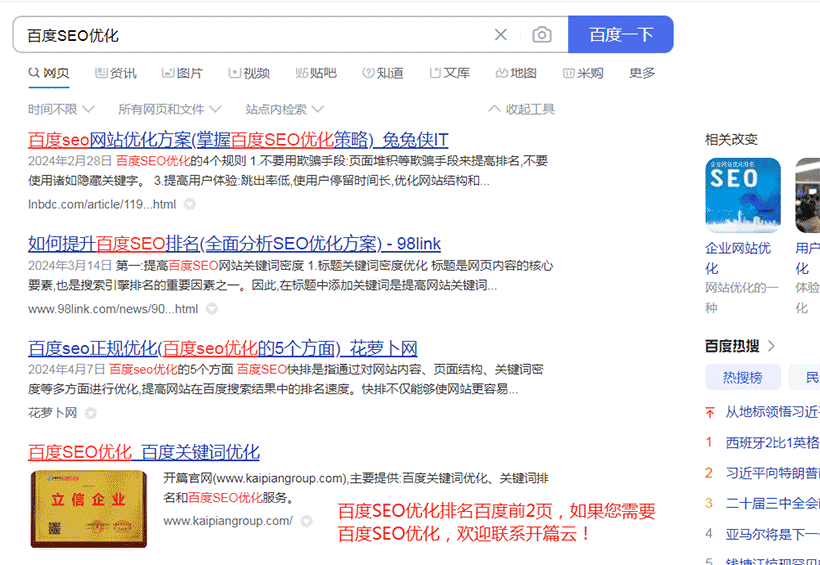Click the badge icon next to 花萝卜网 source

coord(91,412)
